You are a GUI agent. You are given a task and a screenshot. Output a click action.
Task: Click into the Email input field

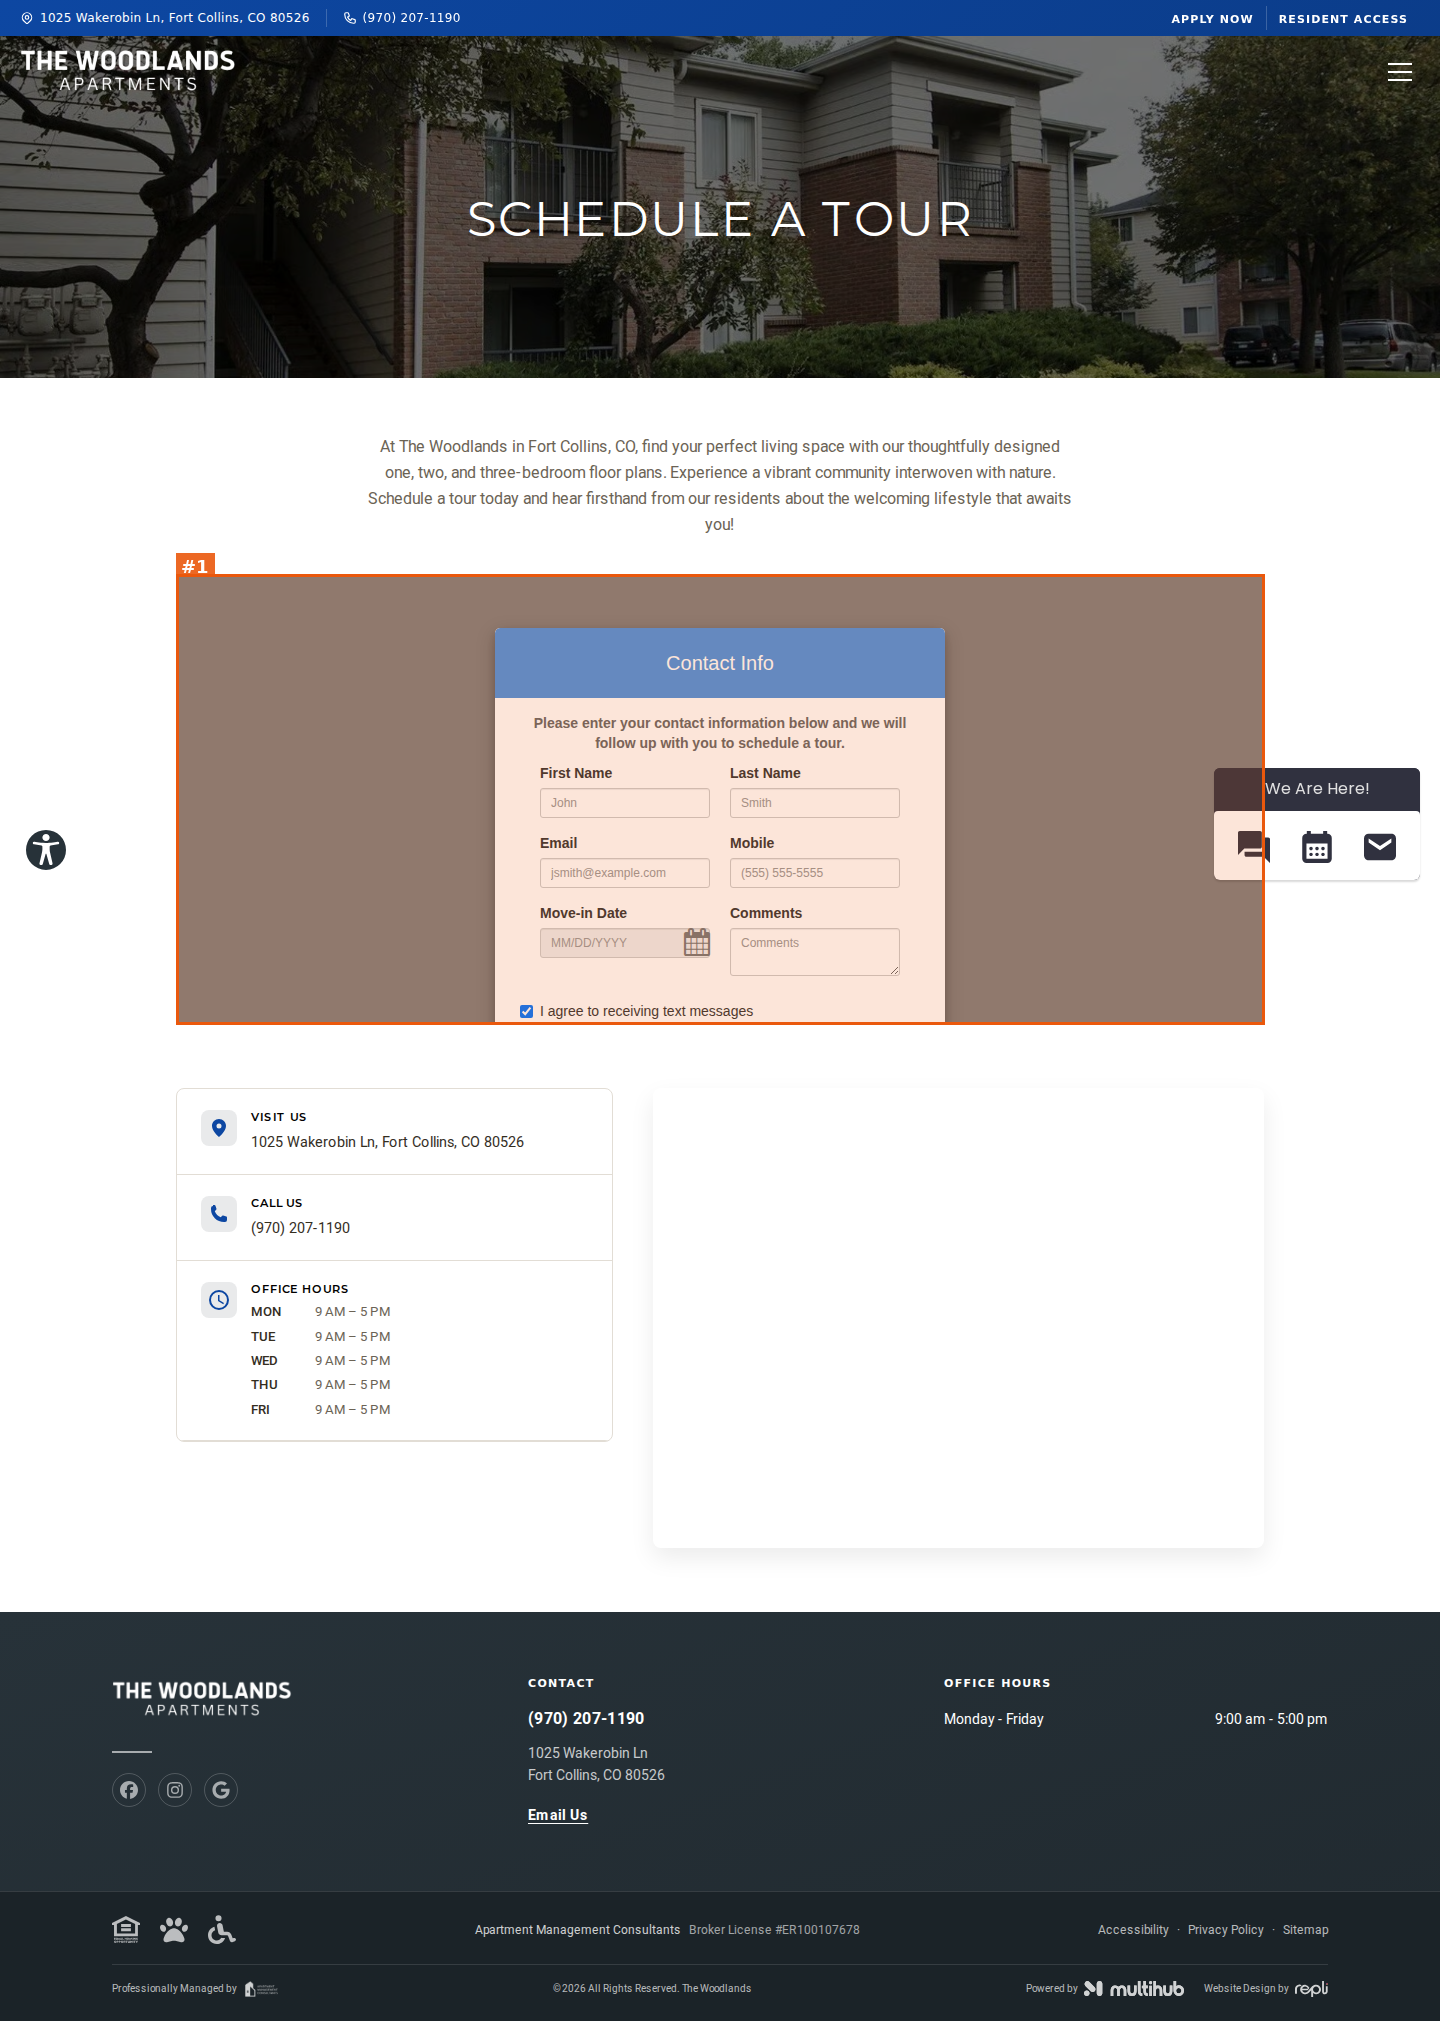pos(625,873)
